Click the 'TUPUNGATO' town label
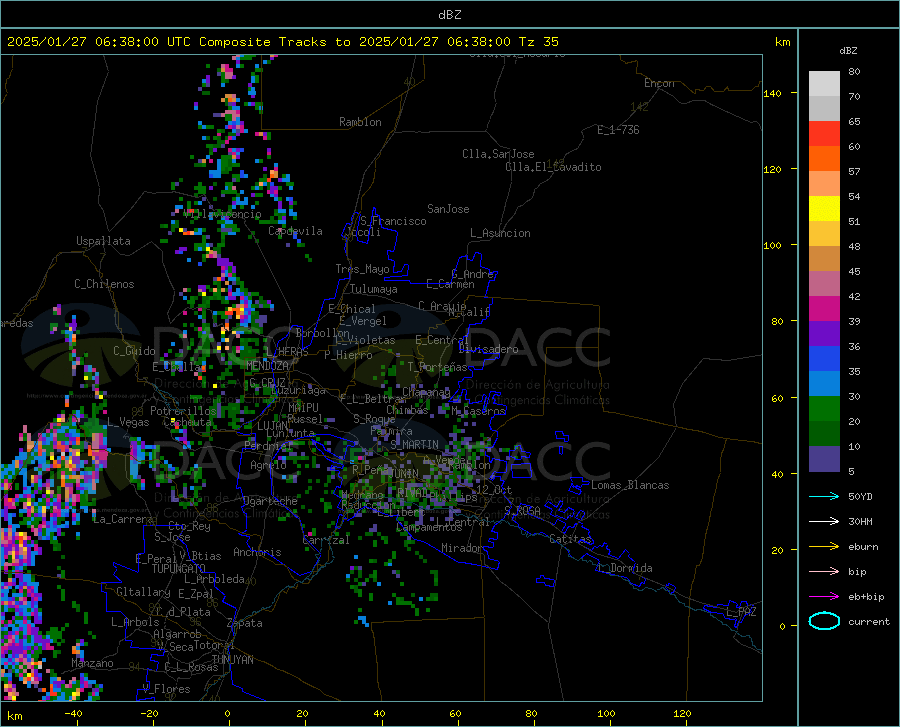The width and height of the screenshot is (900, 727). point(179,569)
